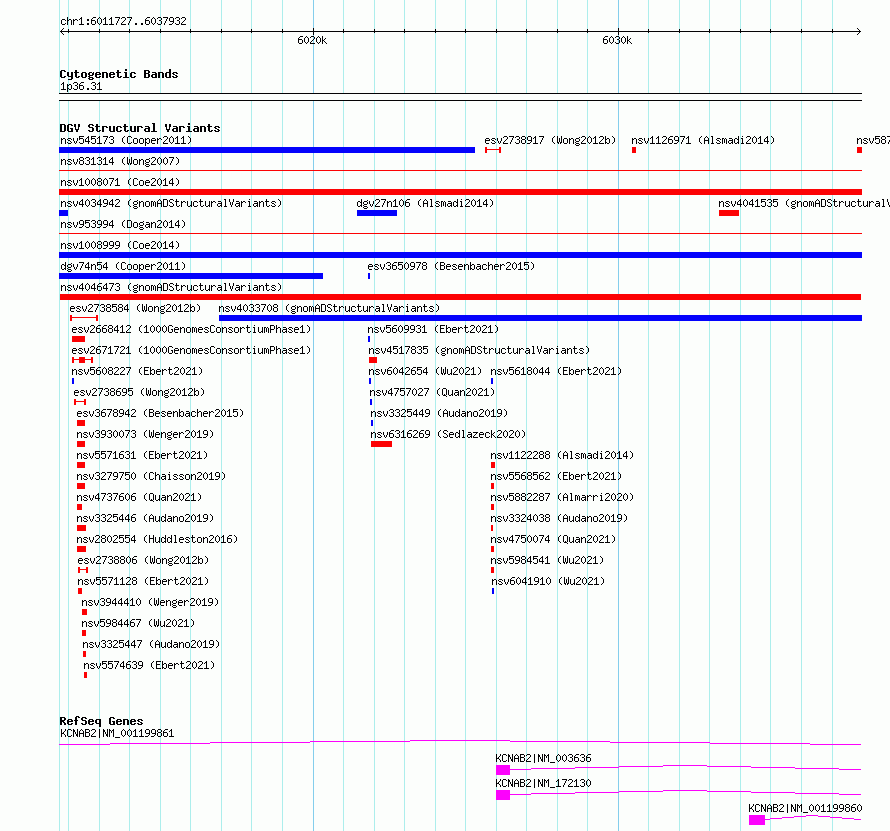Click nsv1008071 (Coe2014) variant label
Screen dimensions: 890x831
(x=120, y=182)
